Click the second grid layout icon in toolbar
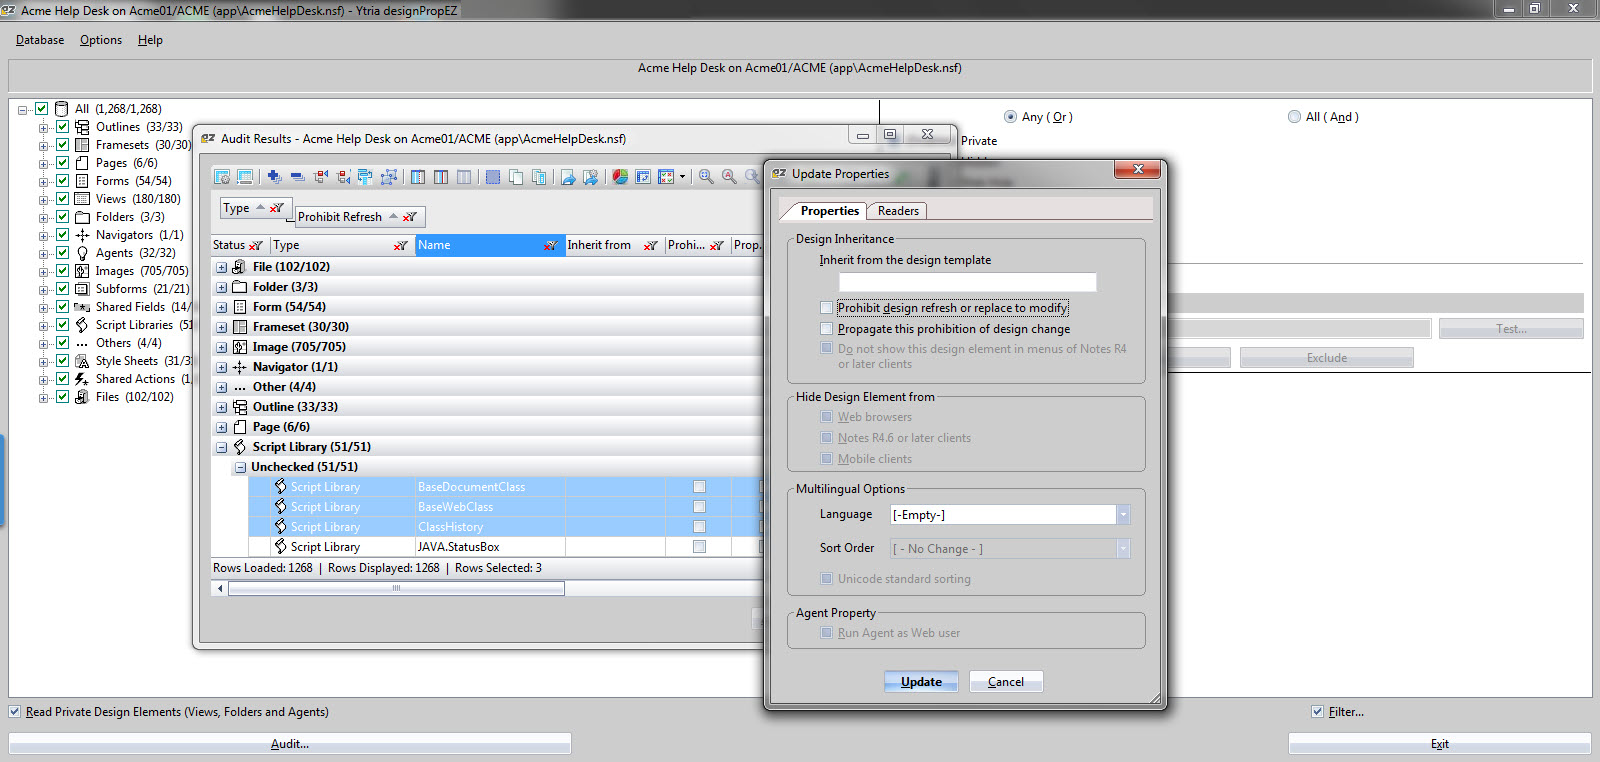Viewport: 1600px width, 762px height. point(245,177)
